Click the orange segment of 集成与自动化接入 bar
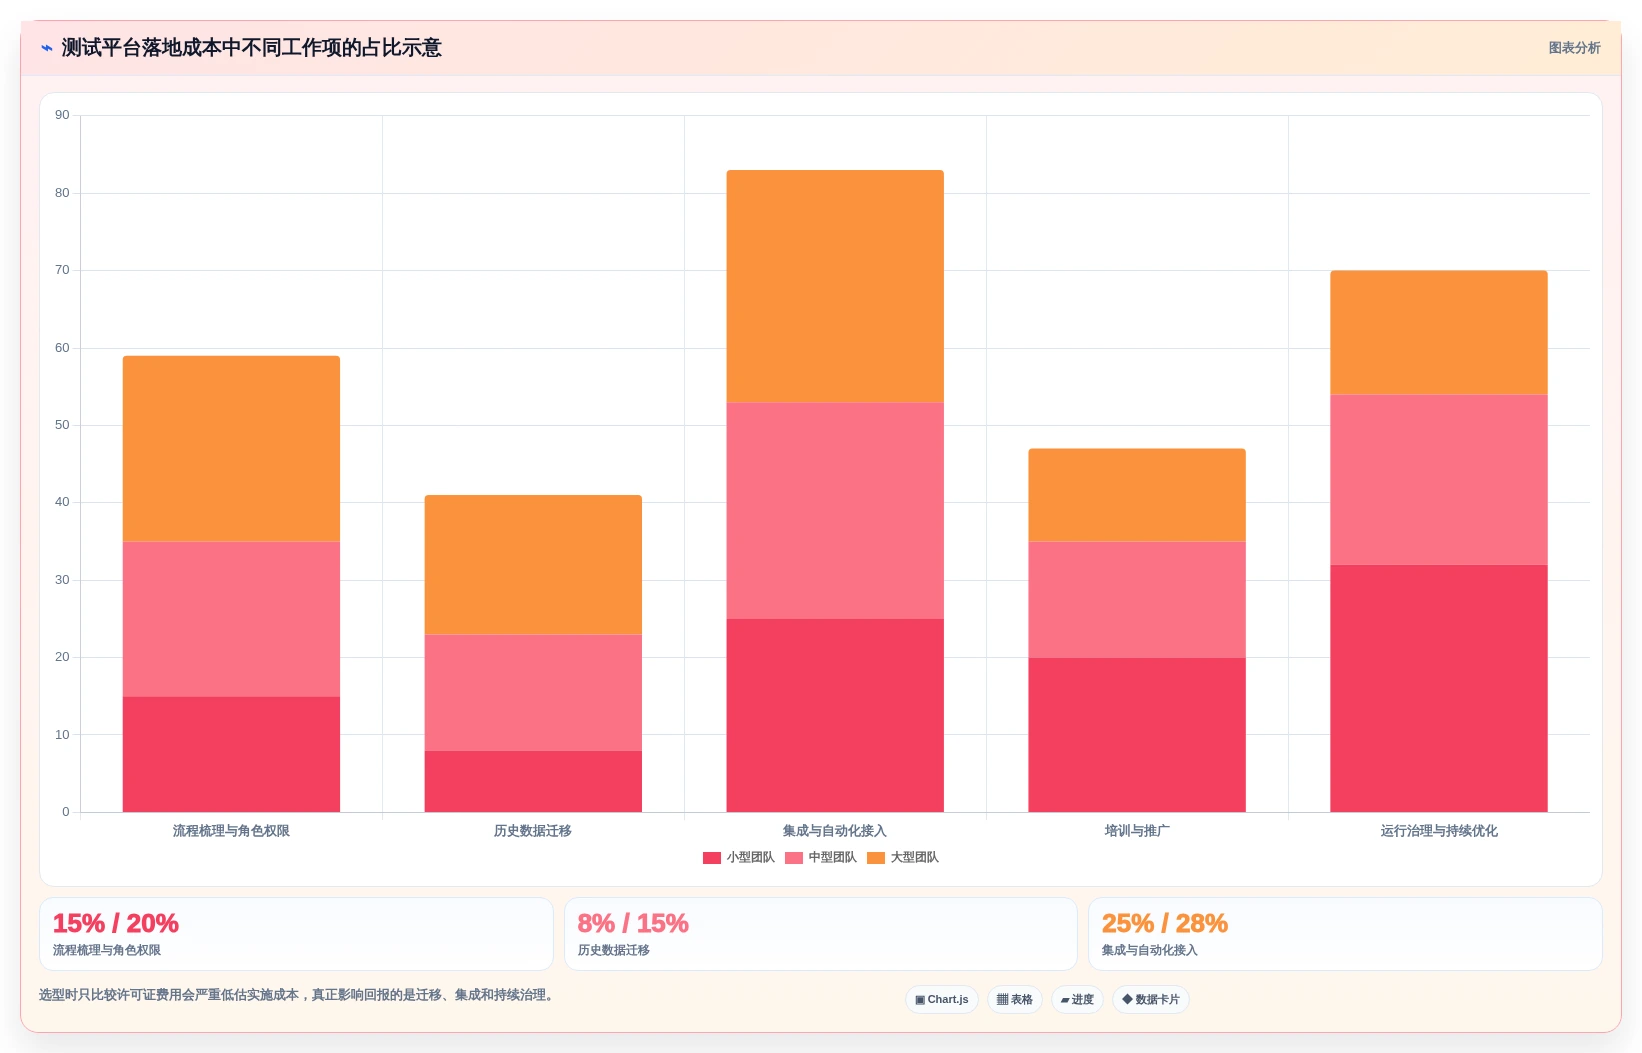 tap(835, 287)
